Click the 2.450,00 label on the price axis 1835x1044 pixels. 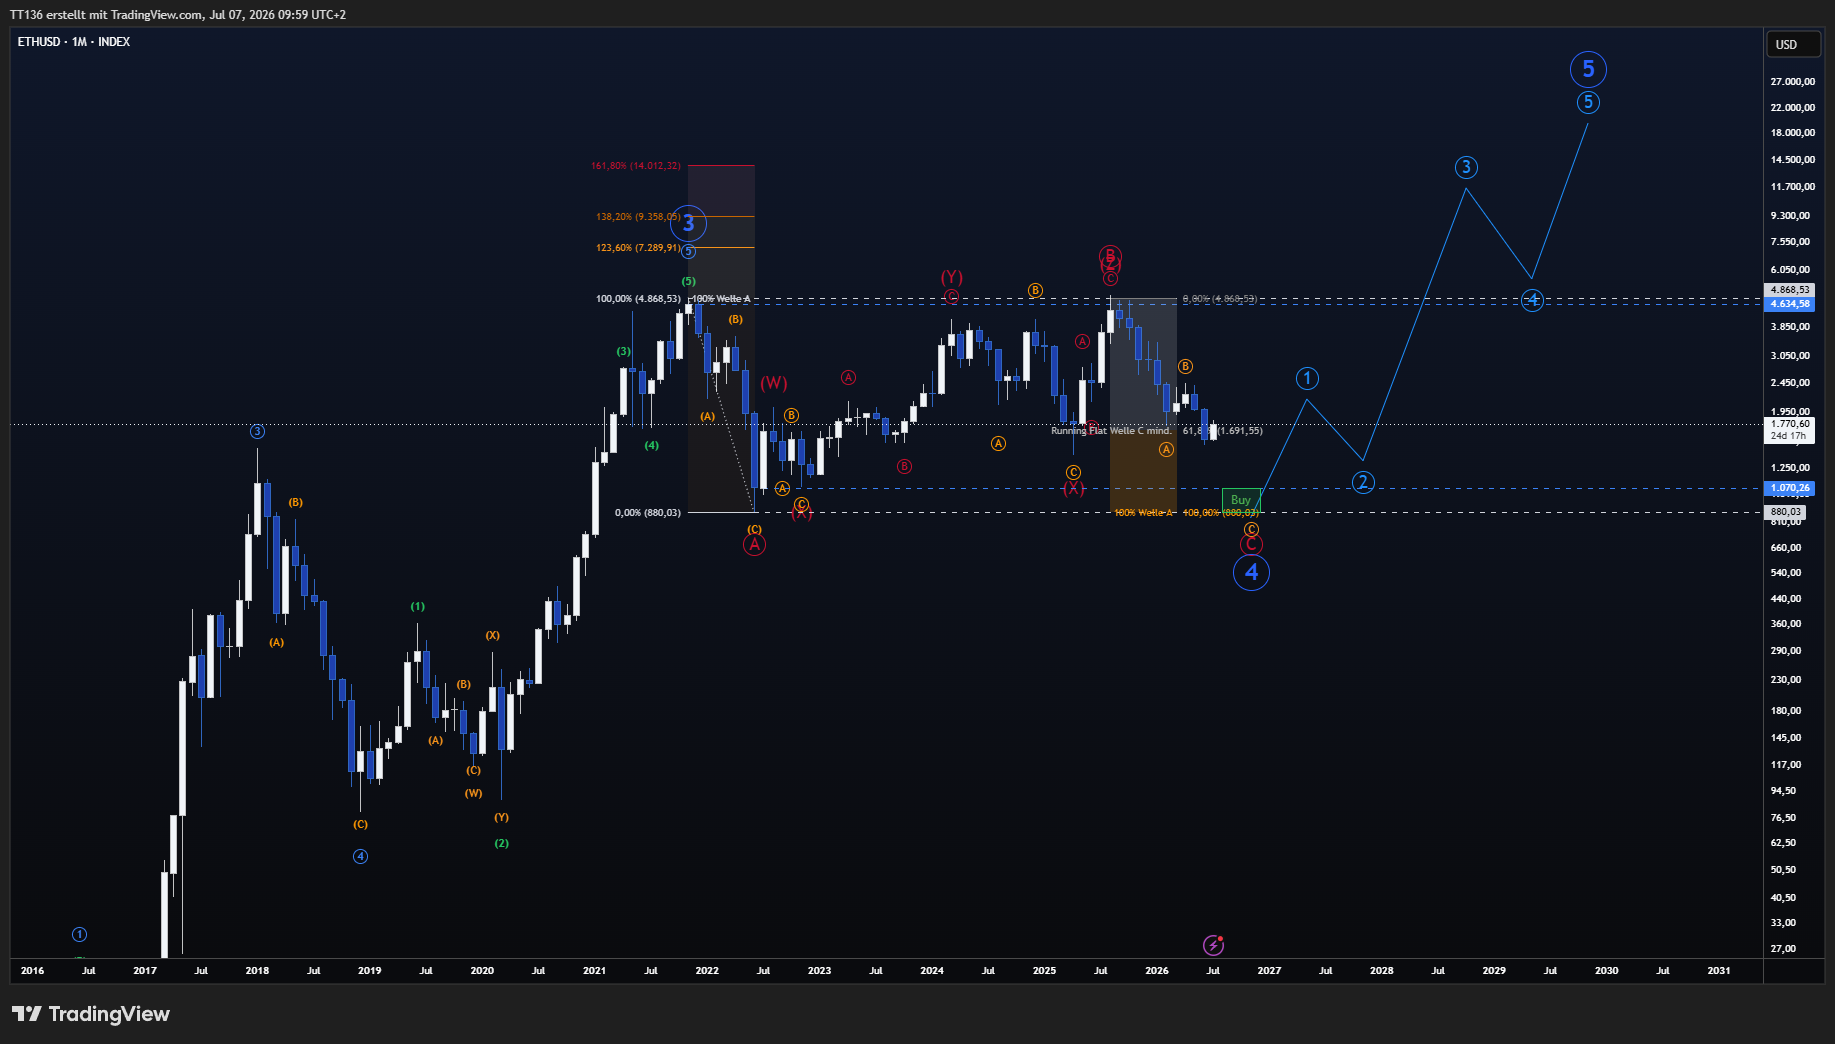(x=1790, y=383)
